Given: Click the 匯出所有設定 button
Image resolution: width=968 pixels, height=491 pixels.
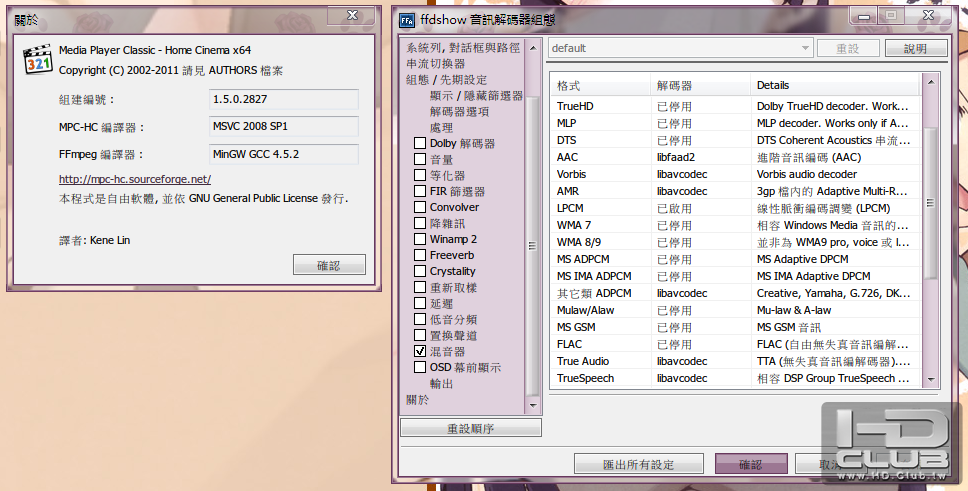Looking at the screenshot, I should [638, 464].
